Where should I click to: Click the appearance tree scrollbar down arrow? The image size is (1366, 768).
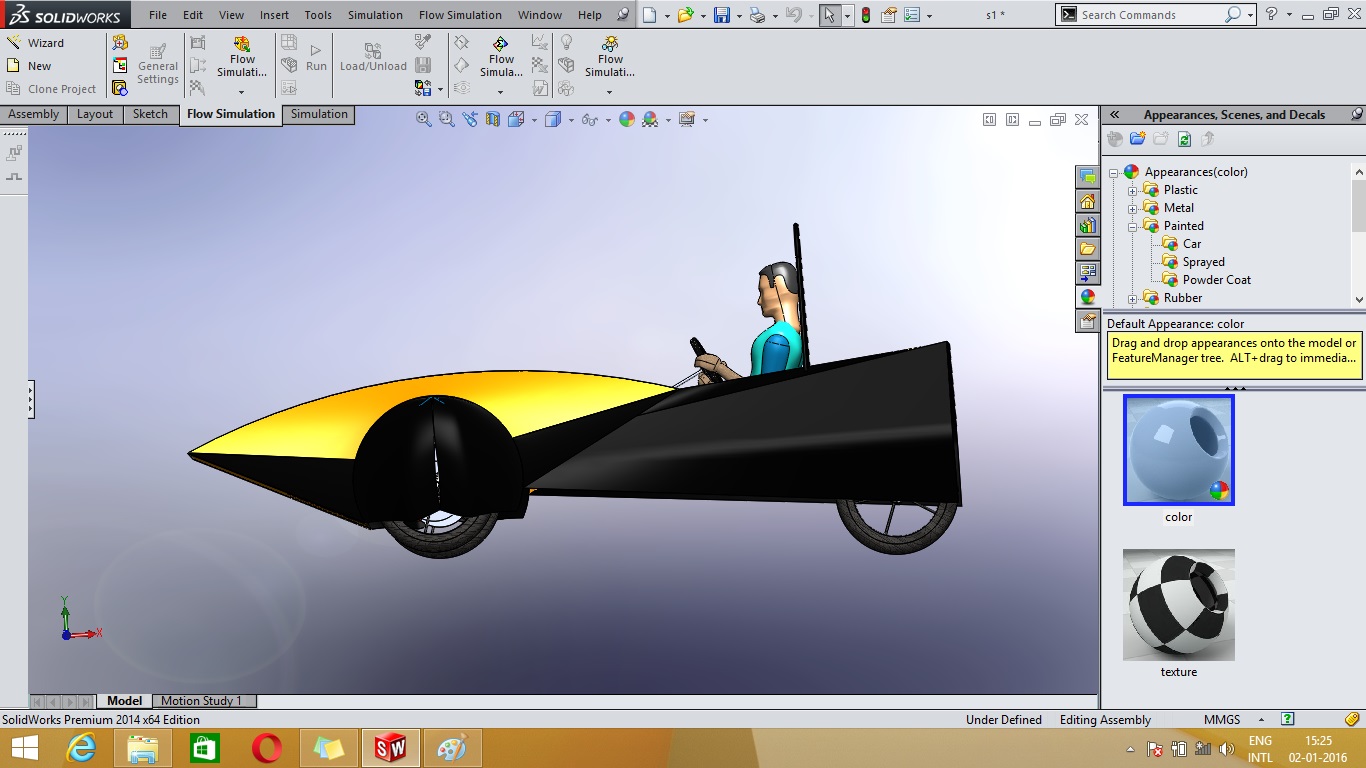point(1359,299)
